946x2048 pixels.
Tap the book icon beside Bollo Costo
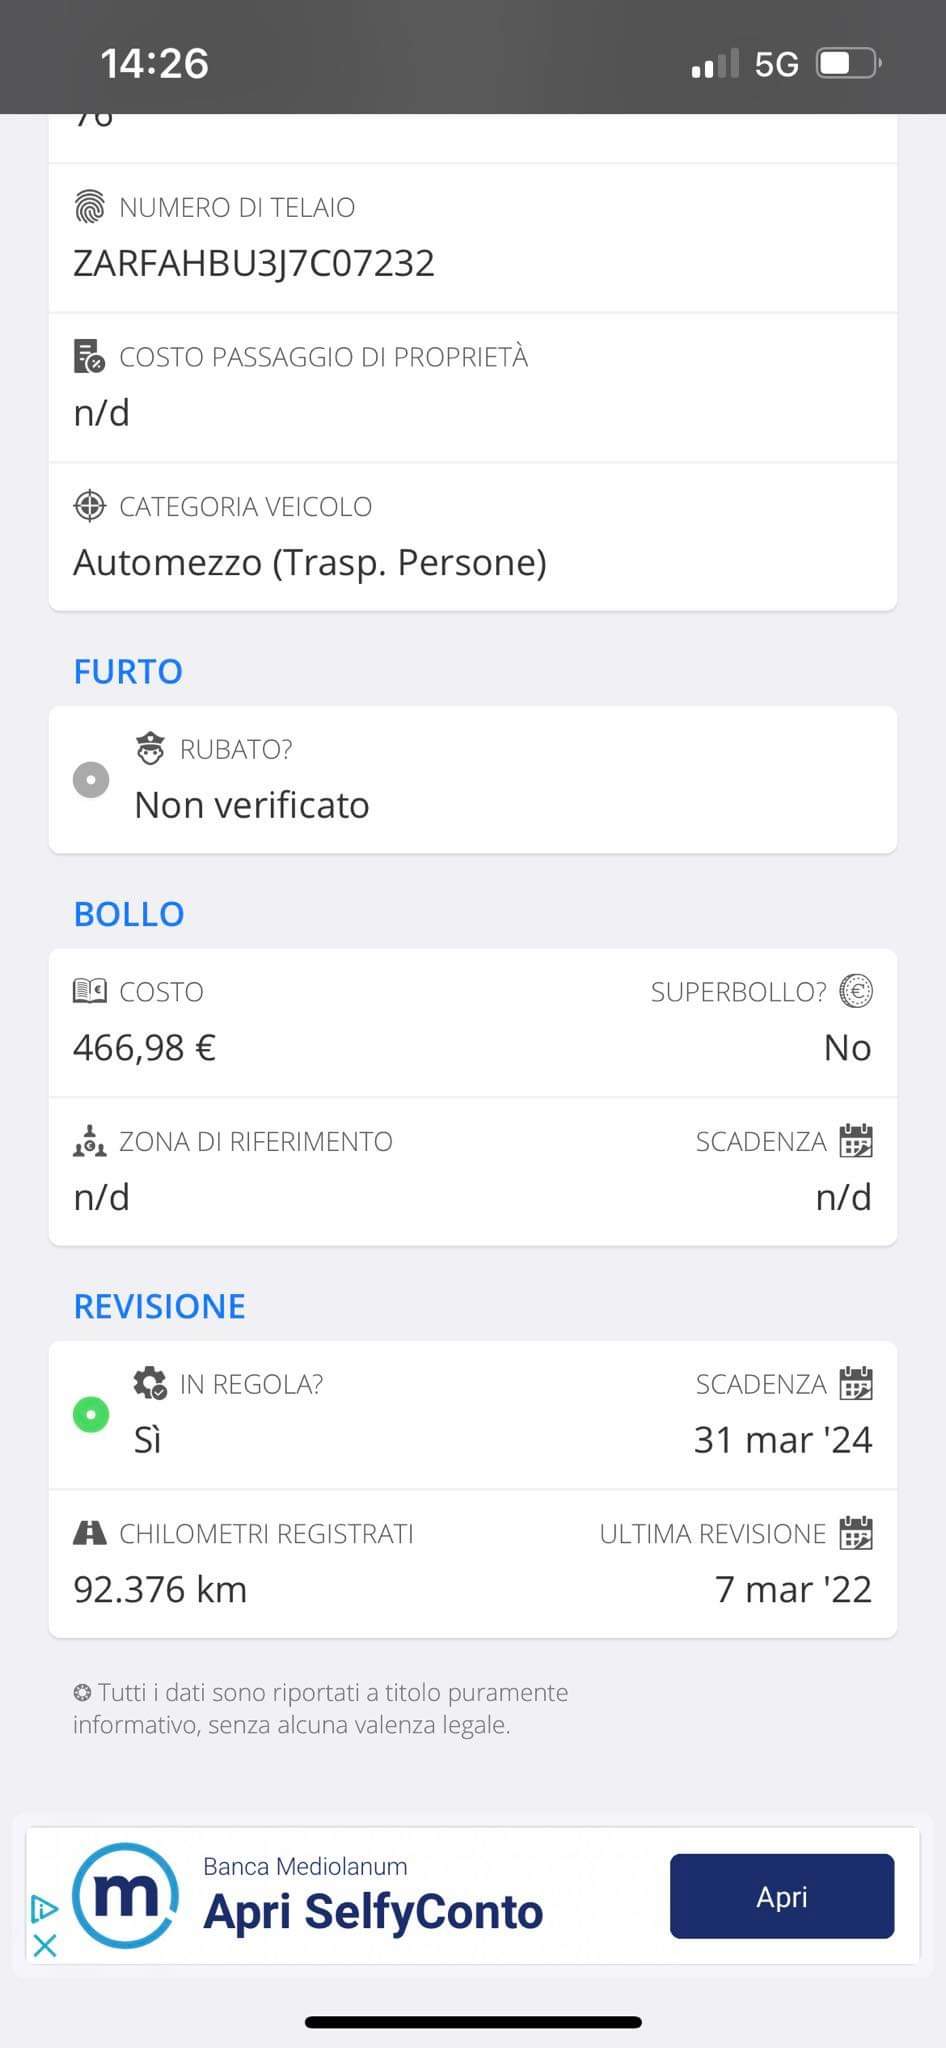tap(90, 991)
